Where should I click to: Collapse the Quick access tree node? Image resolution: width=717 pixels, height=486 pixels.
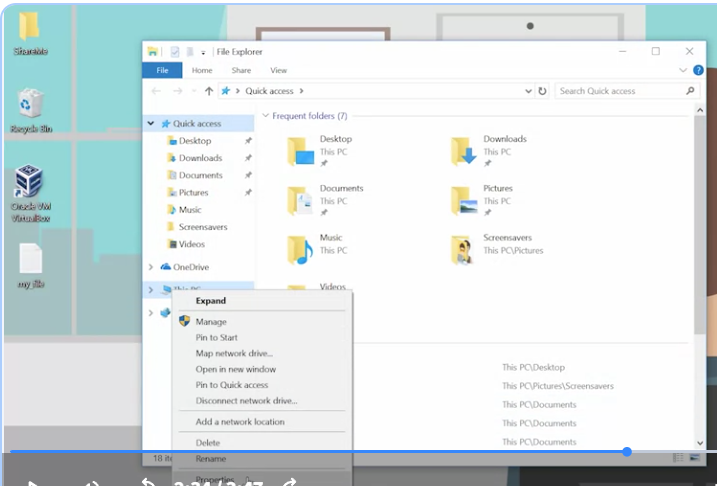pyautogui.click(x=150, y=123)
